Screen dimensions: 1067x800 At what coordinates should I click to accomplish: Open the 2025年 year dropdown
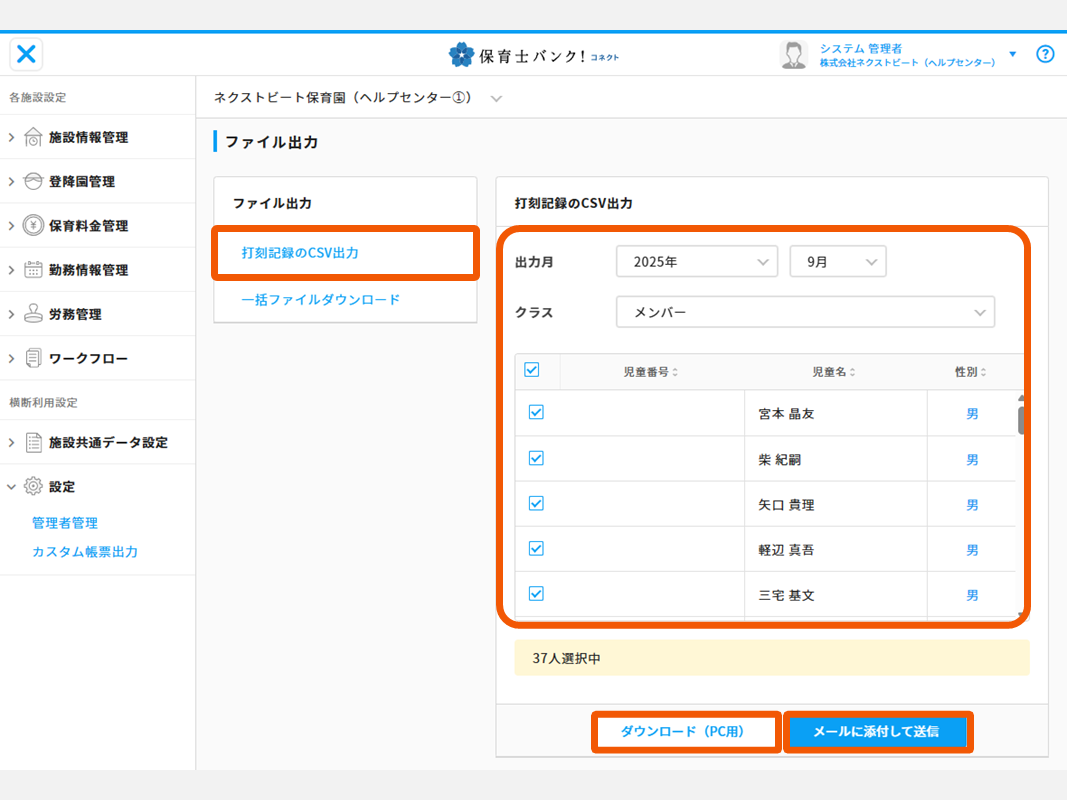tap(696, 262)
